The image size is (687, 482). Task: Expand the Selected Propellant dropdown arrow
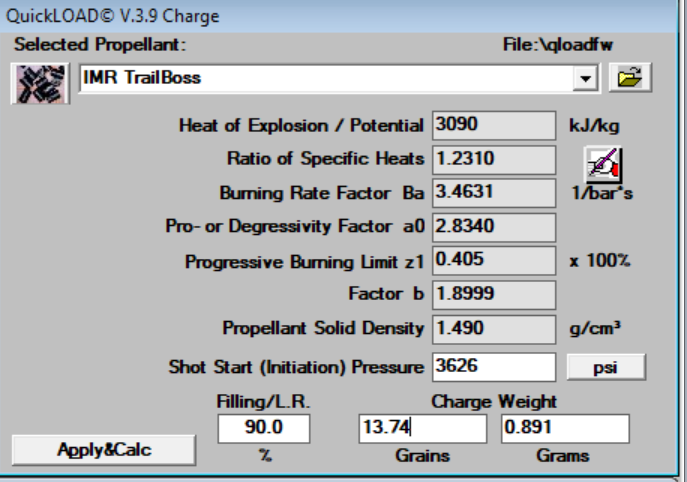click(x=585, y=78)
